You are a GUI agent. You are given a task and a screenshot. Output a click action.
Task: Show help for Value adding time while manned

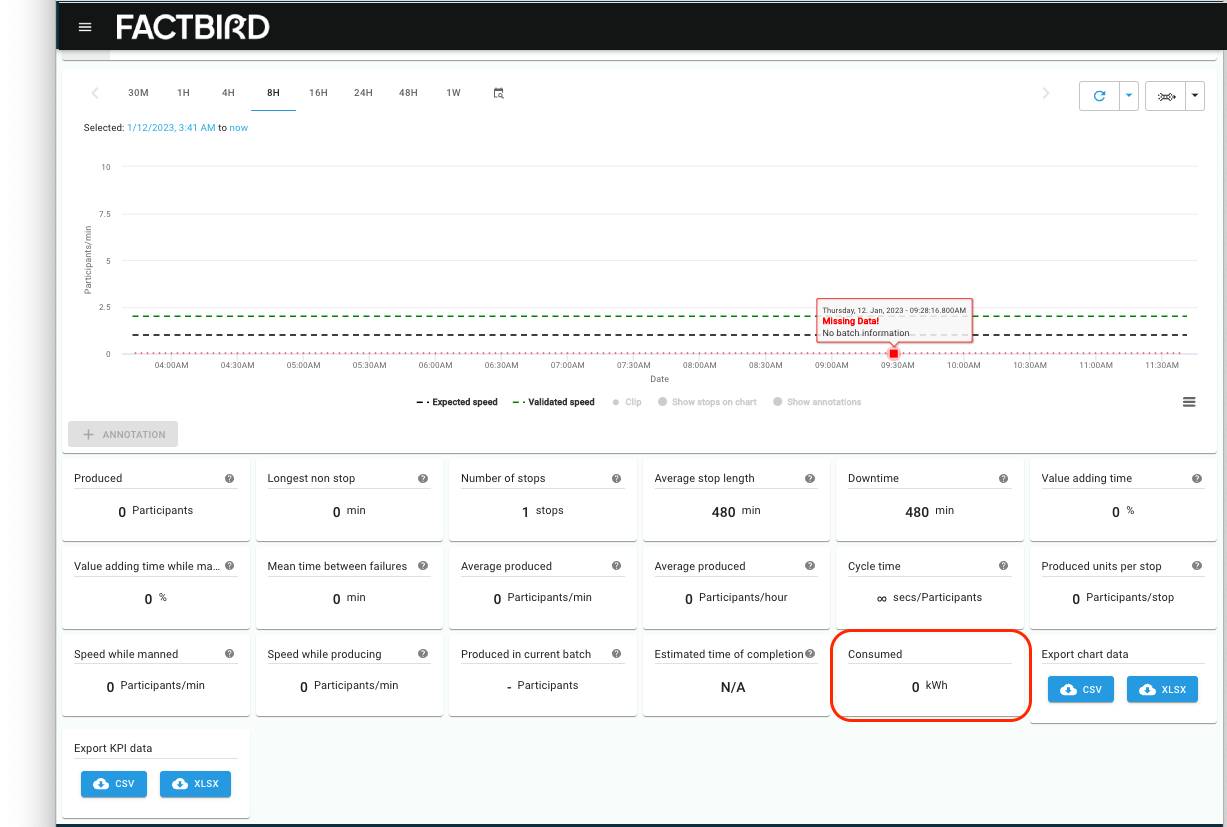click(229, 566)
